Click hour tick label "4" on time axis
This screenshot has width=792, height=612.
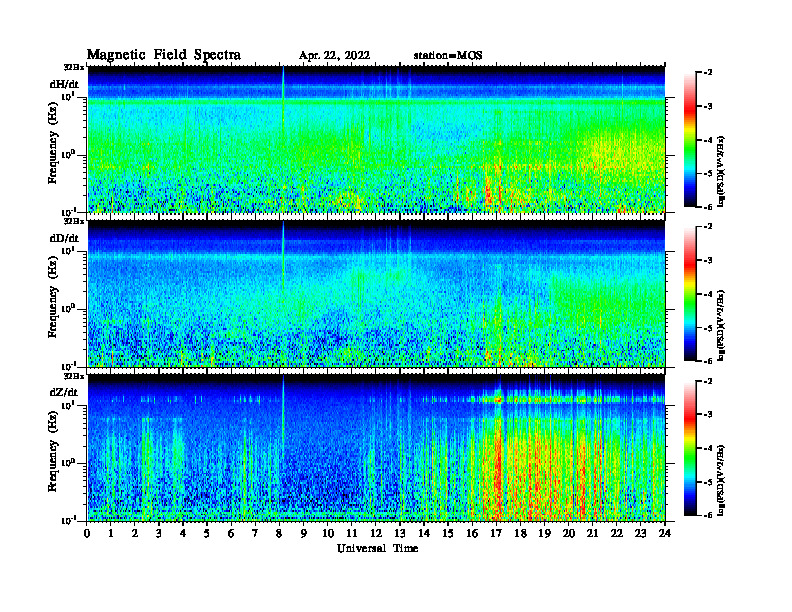tap(183, 533)
